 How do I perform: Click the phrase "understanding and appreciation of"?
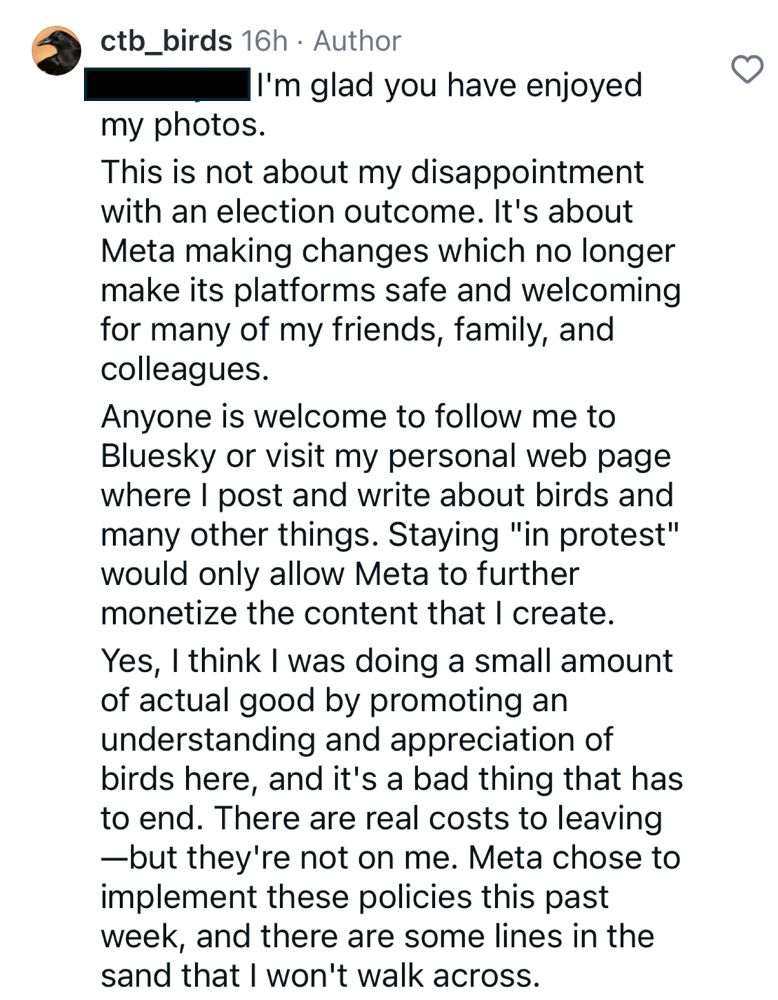click(x=356, y=740)
